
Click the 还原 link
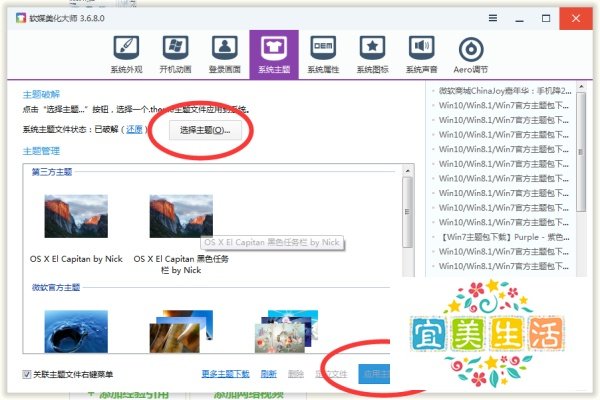tap(134, 130)
